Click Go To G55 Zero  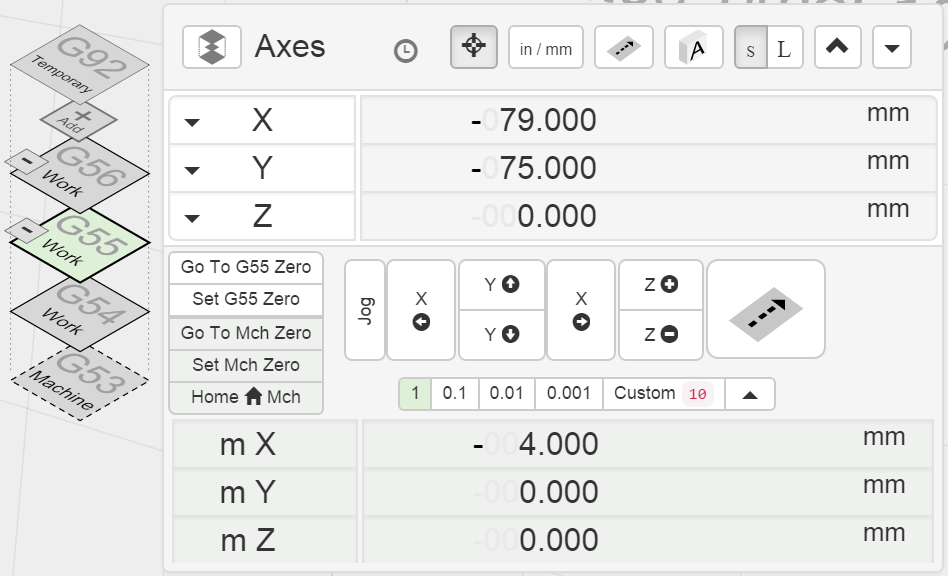click(x=246, y=267)
